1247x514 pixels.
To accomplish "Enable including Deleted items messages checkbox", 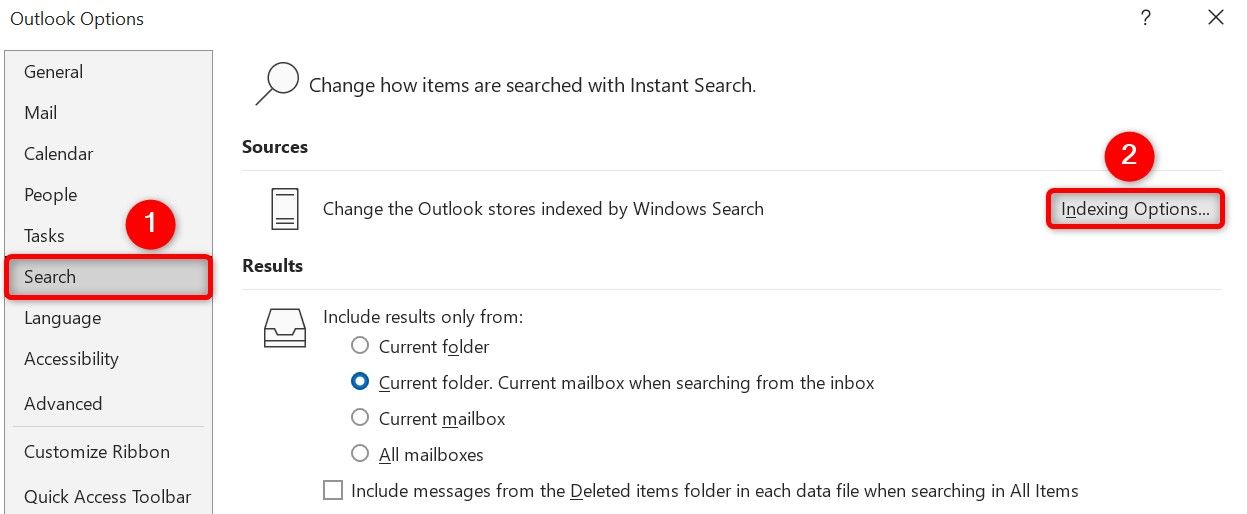I will (x=333, y=491).
